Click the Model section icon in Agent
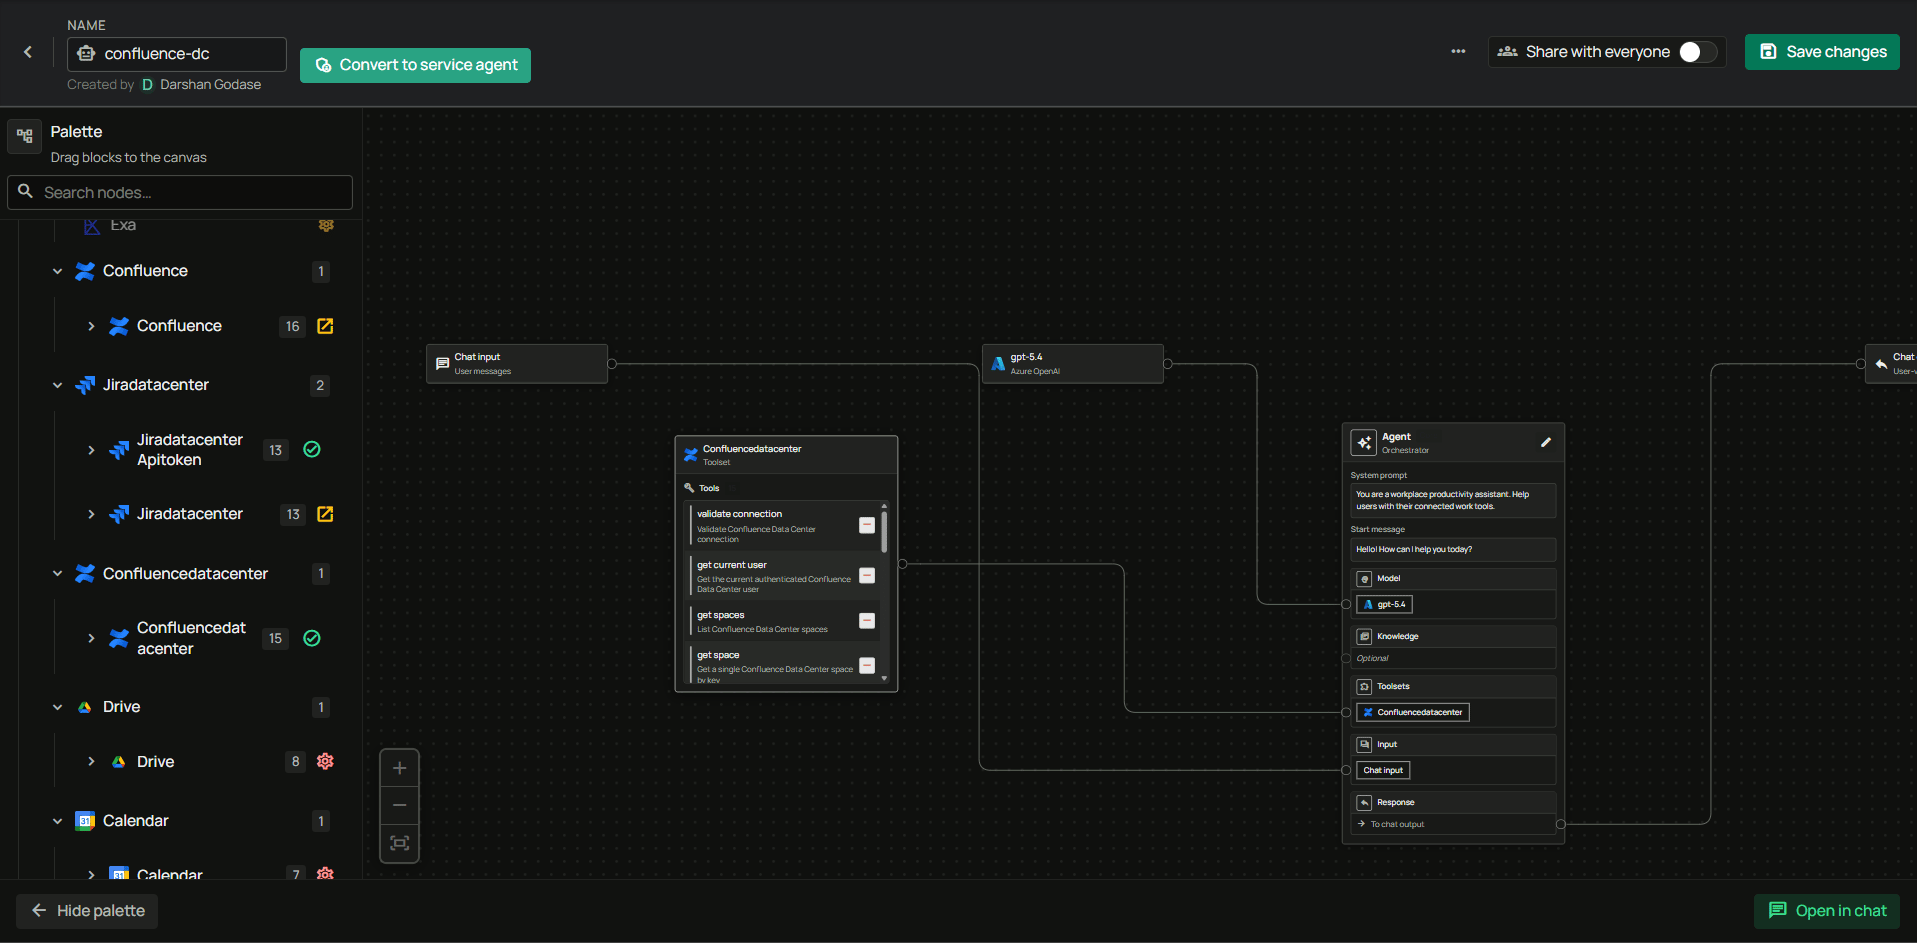Image resolution: width=1917 pixels, height=943 pixels. 1364,578
